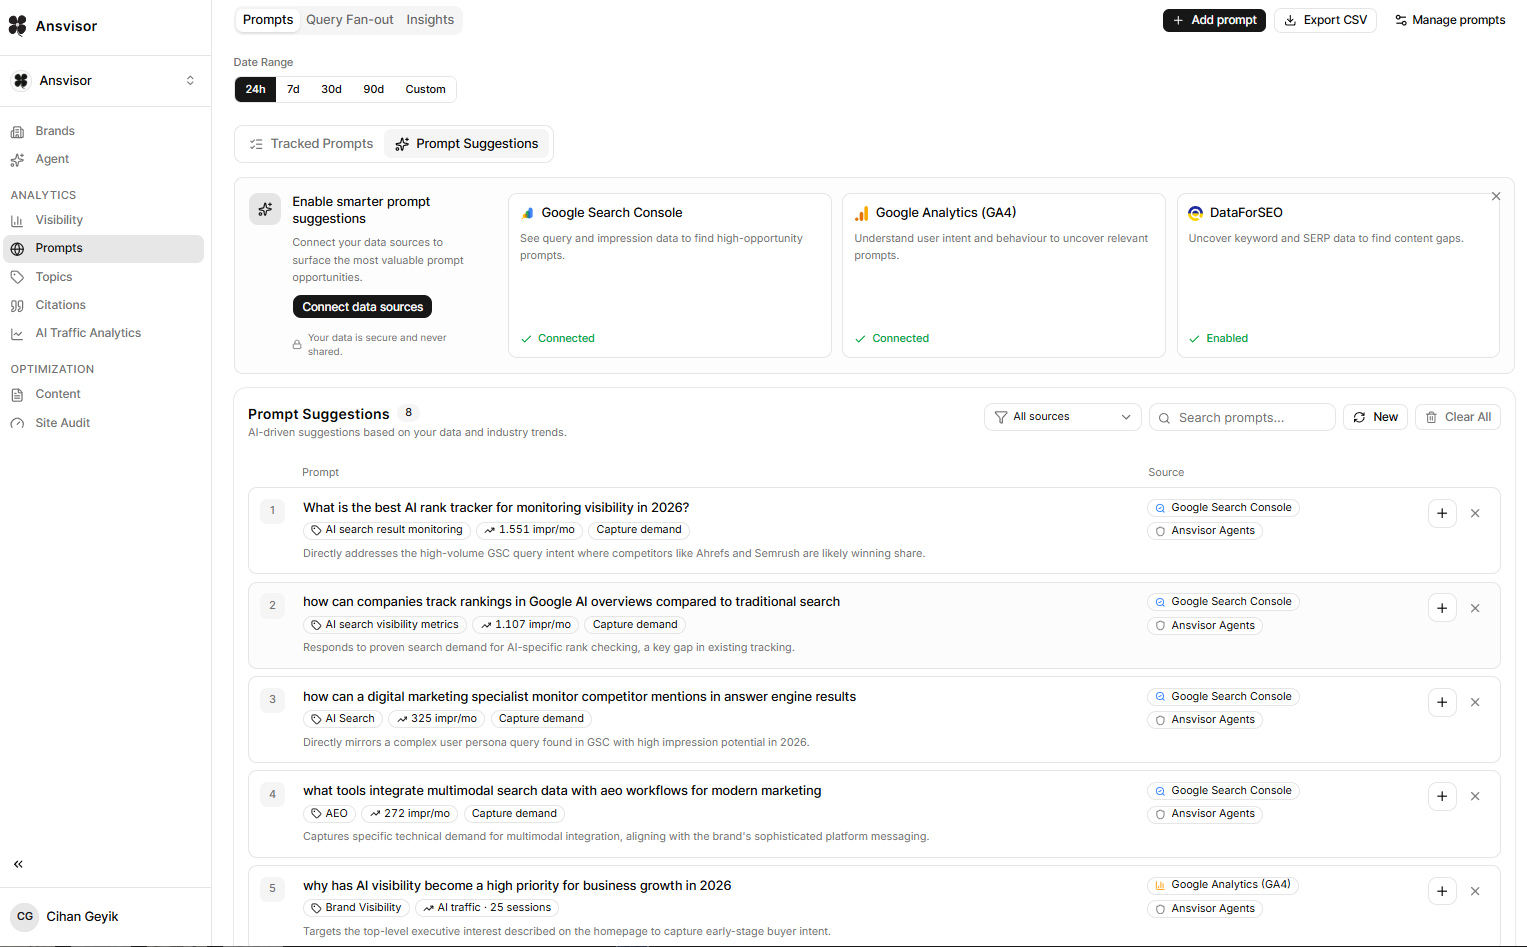Click 'Google Analytics (GA4)' source on prompt 5
Viewport: 1527px width, 947px height.
1223,885
